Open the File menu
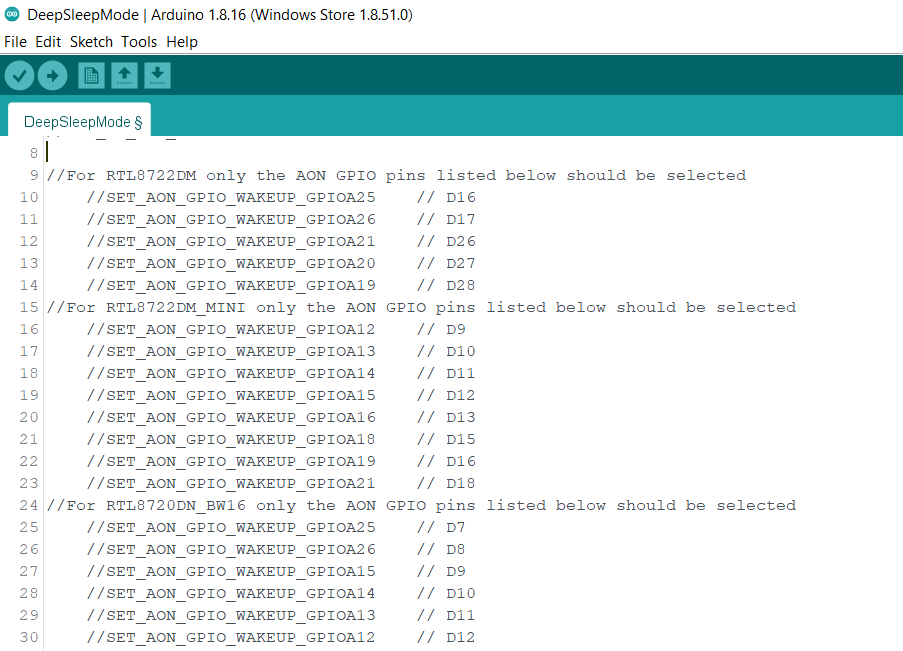 tap(16, 42)
